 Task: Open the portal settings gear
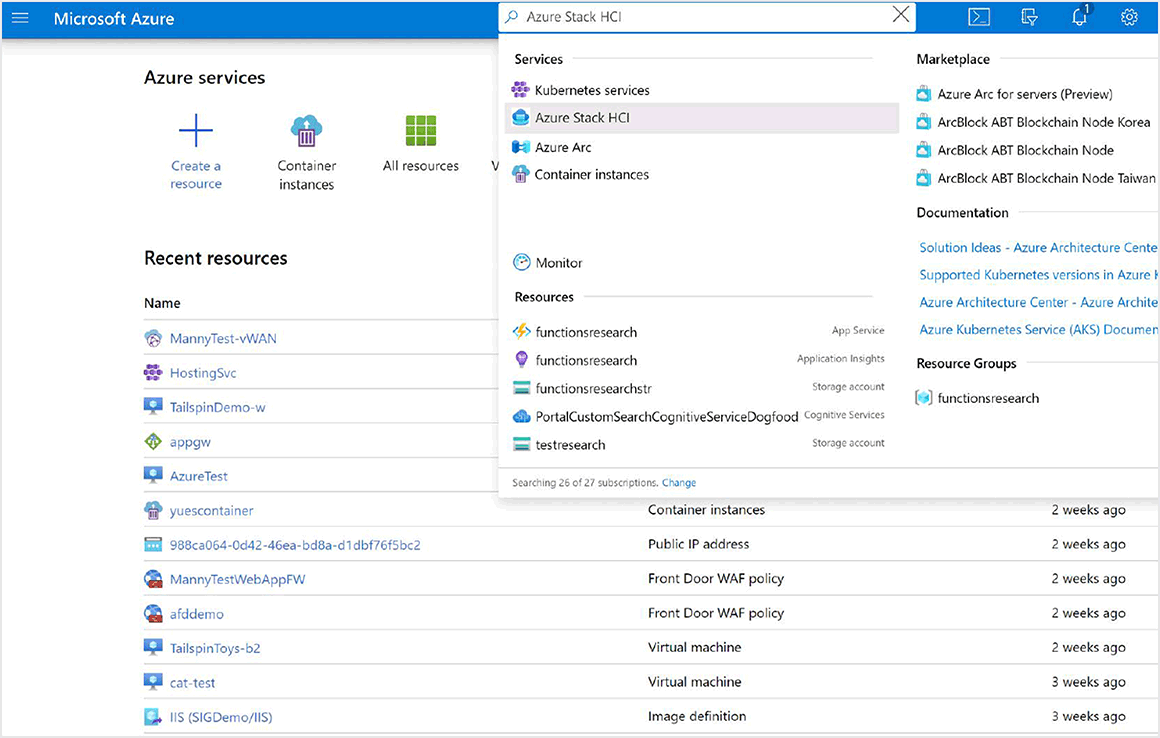point(1129,17)
